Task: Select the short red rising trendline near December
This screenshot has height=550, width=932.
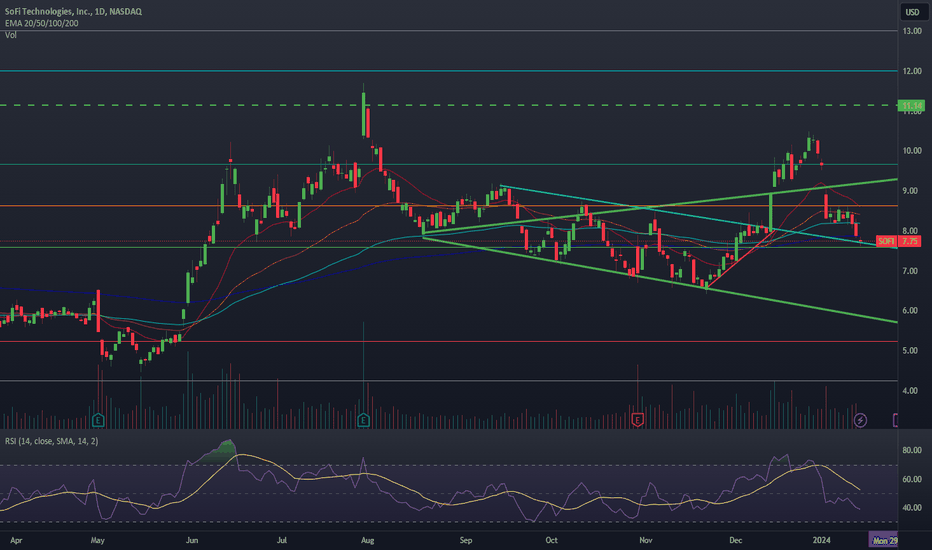Action: pyautogui.click(x=741, y=259)
